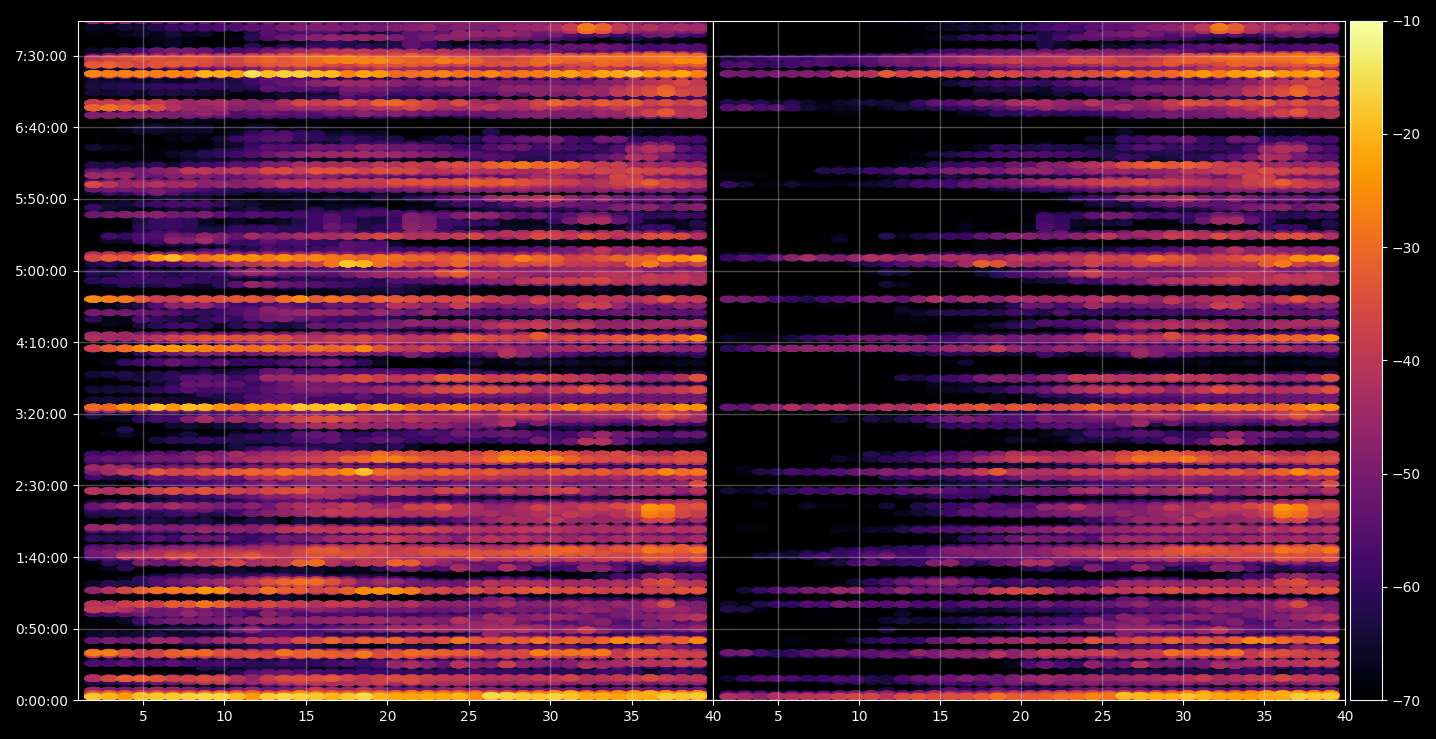Click x-axis tick 5 under the left heatmap
Screen dimensions: 1436x739
click(x=143, y=716)
